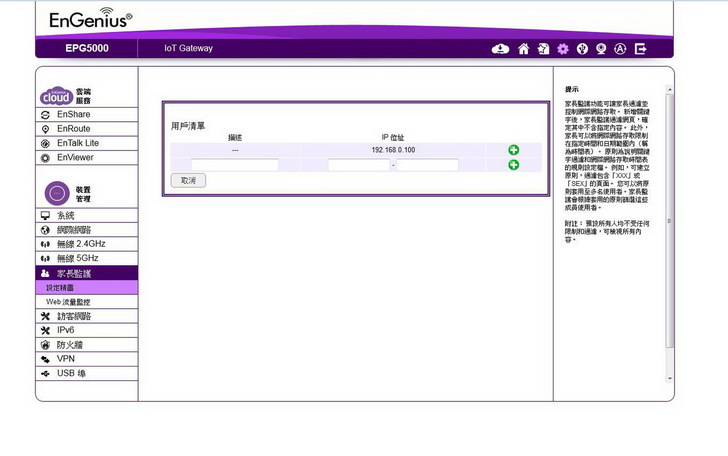This screenshot has width=728, height=456.
Task: Open EnViewer in the sidebar
Action: tap(86, 157)
